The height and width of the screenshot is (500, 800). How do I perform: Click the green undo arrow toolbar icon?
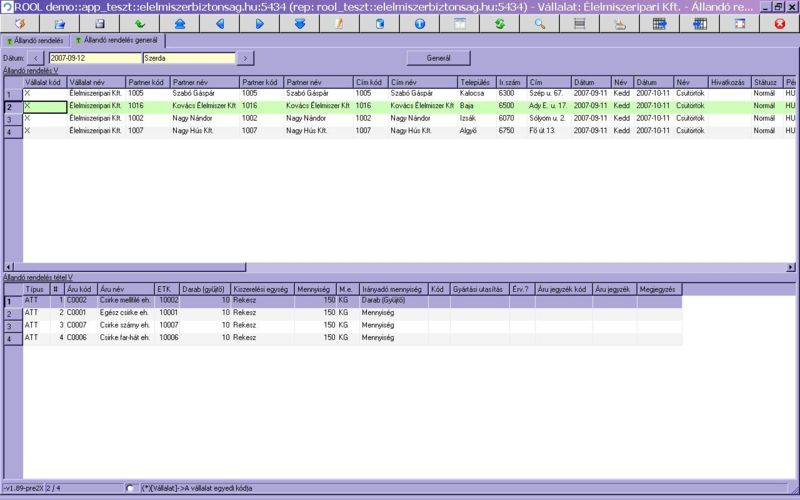[x=140, y=23]
